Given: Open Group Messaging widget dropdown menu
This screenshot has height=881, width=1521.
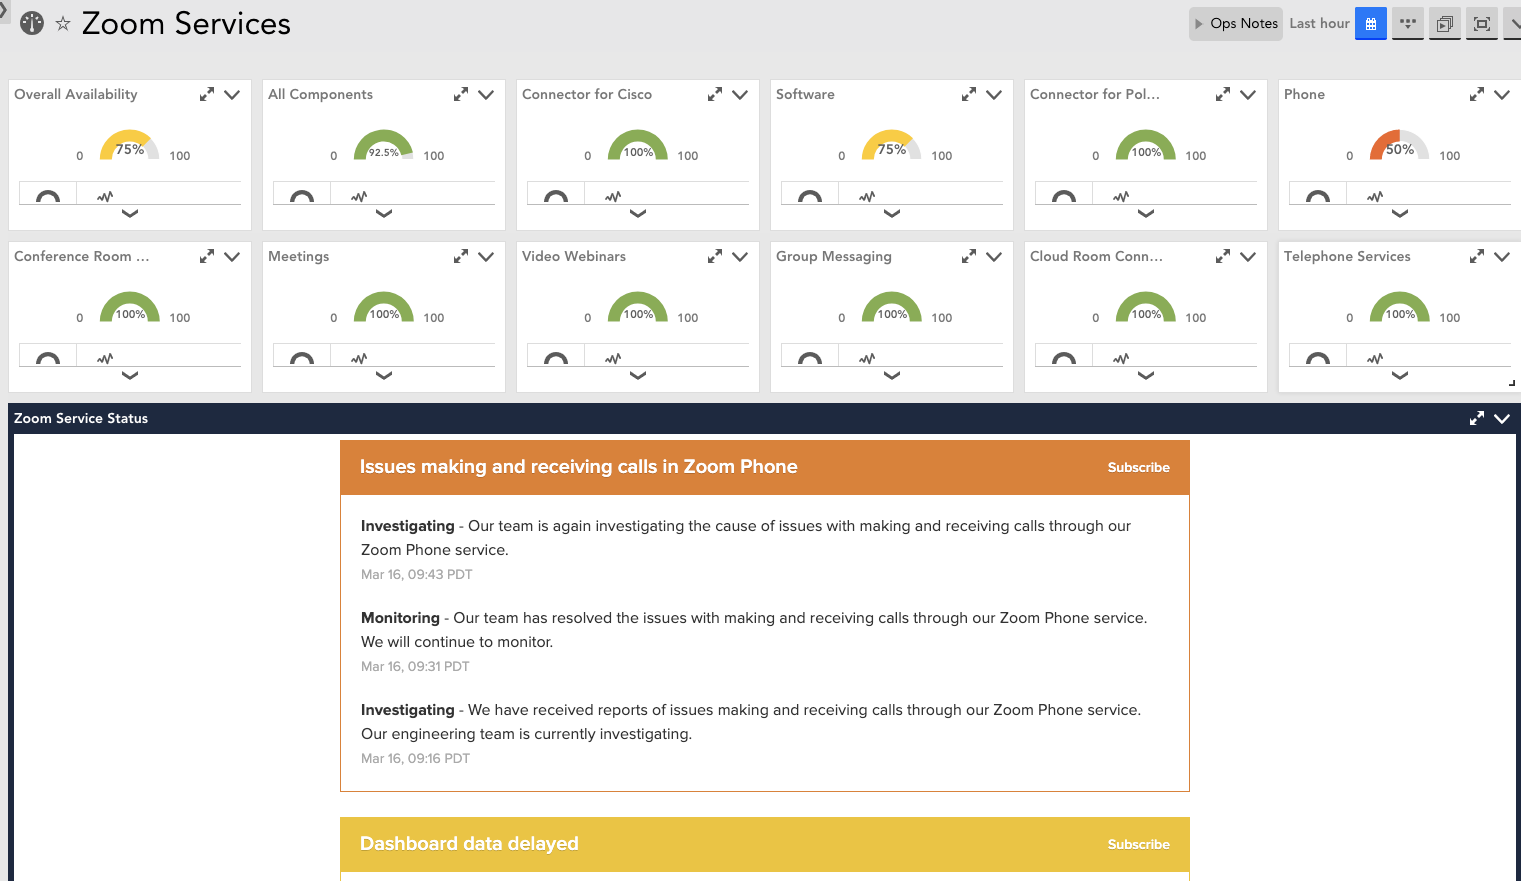Looking at the screenshot, I should point(994,256).
